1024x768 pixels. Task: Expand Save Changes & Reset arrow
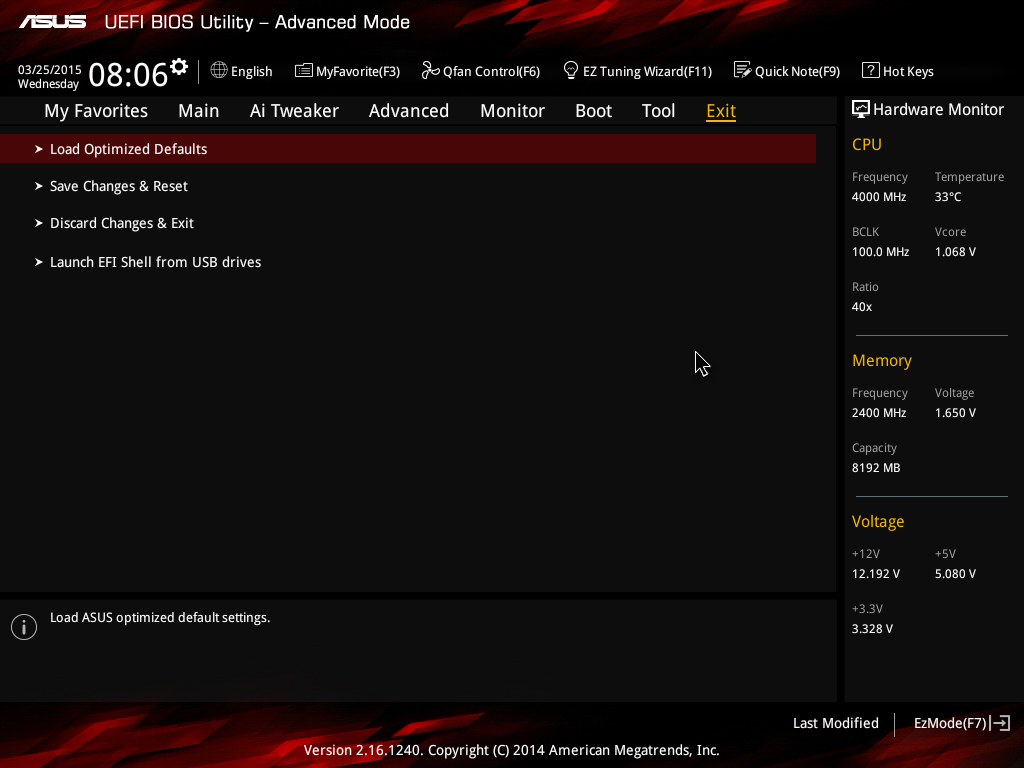(x=39, y=186)
